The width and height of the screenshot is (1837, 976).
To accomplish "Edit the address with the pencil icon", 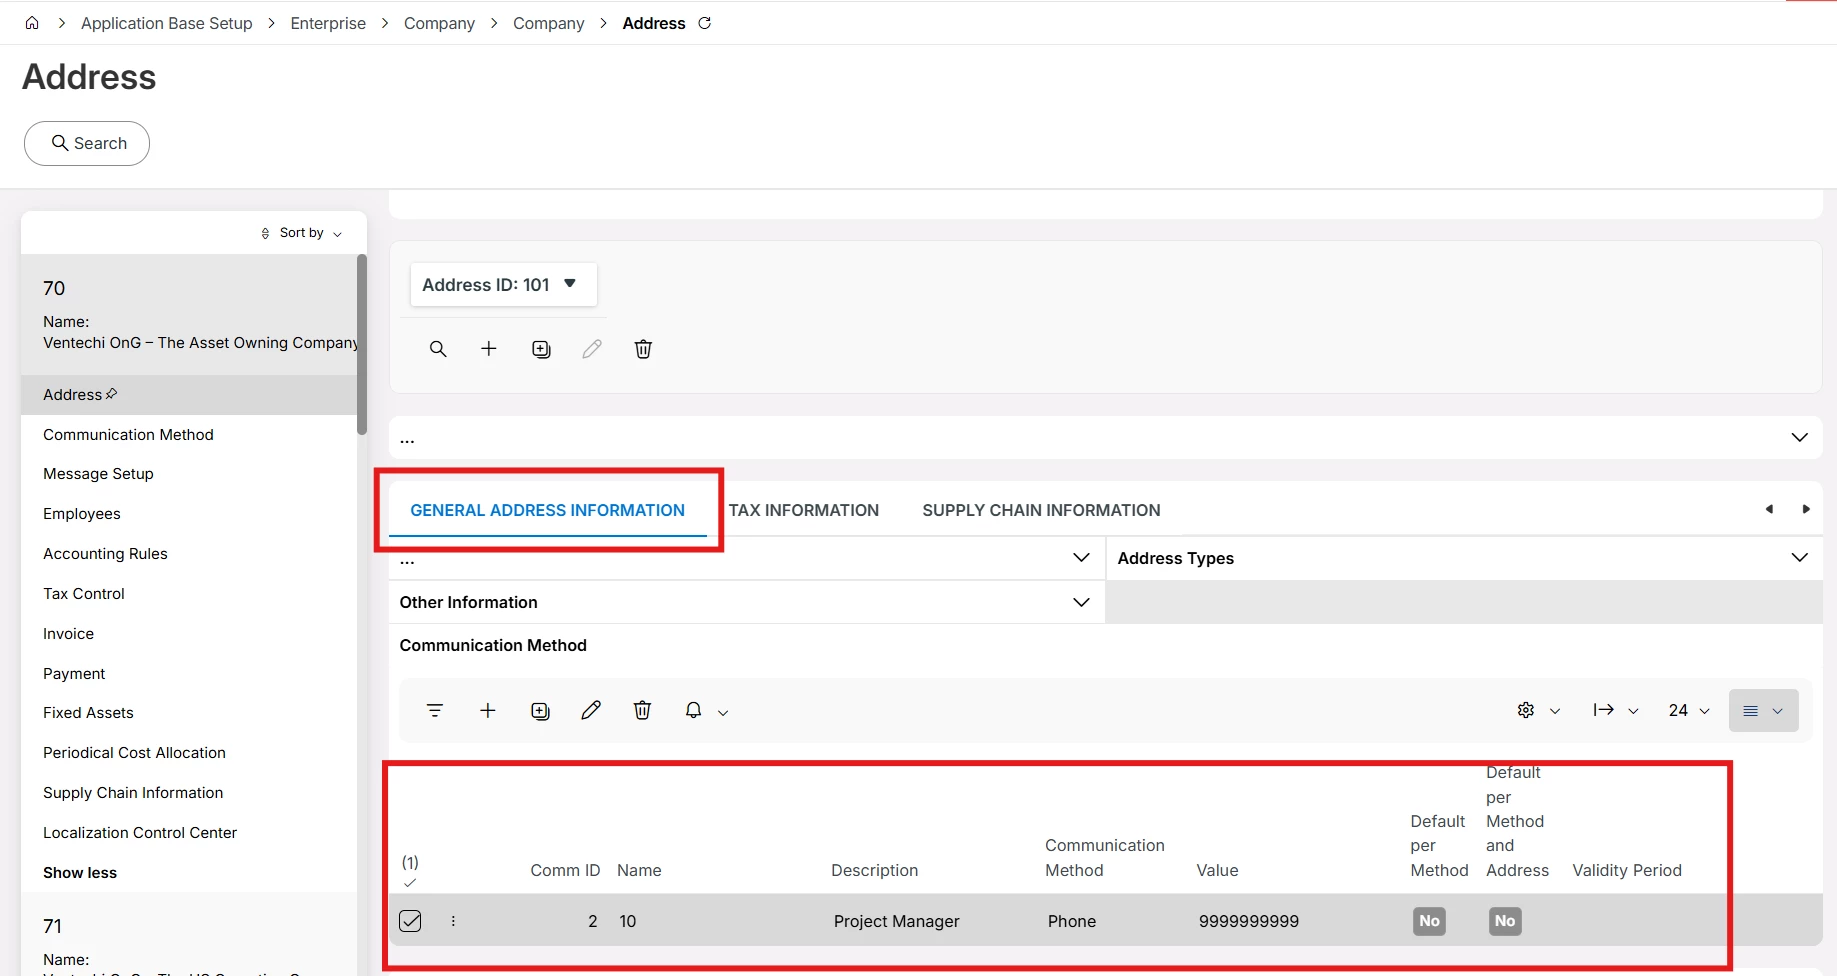I will coord(592,349).
